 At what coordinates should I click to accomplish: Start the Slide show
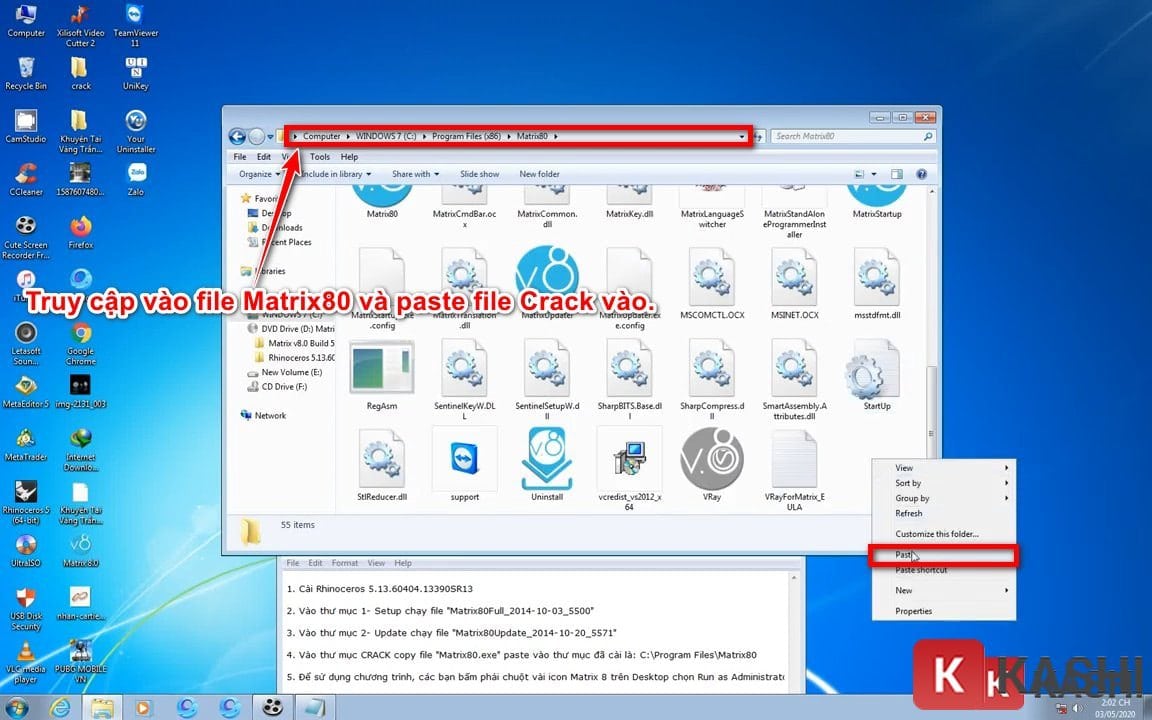click(479, 173)
